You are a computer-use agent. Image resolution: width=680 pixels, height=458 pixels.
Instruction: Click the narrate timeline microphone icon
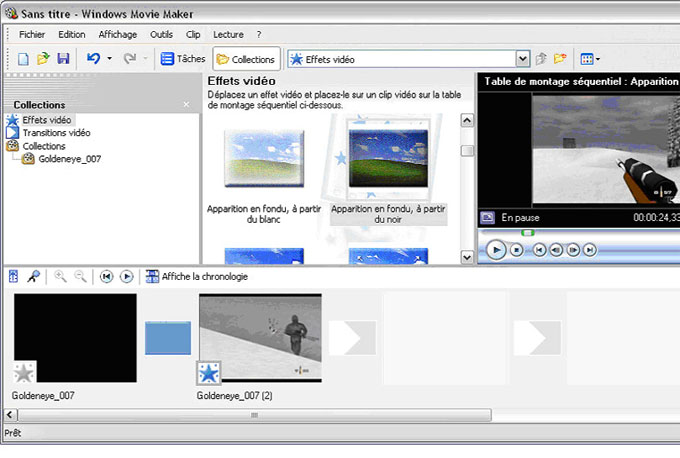pyautogui.click(x=33, y=276)
